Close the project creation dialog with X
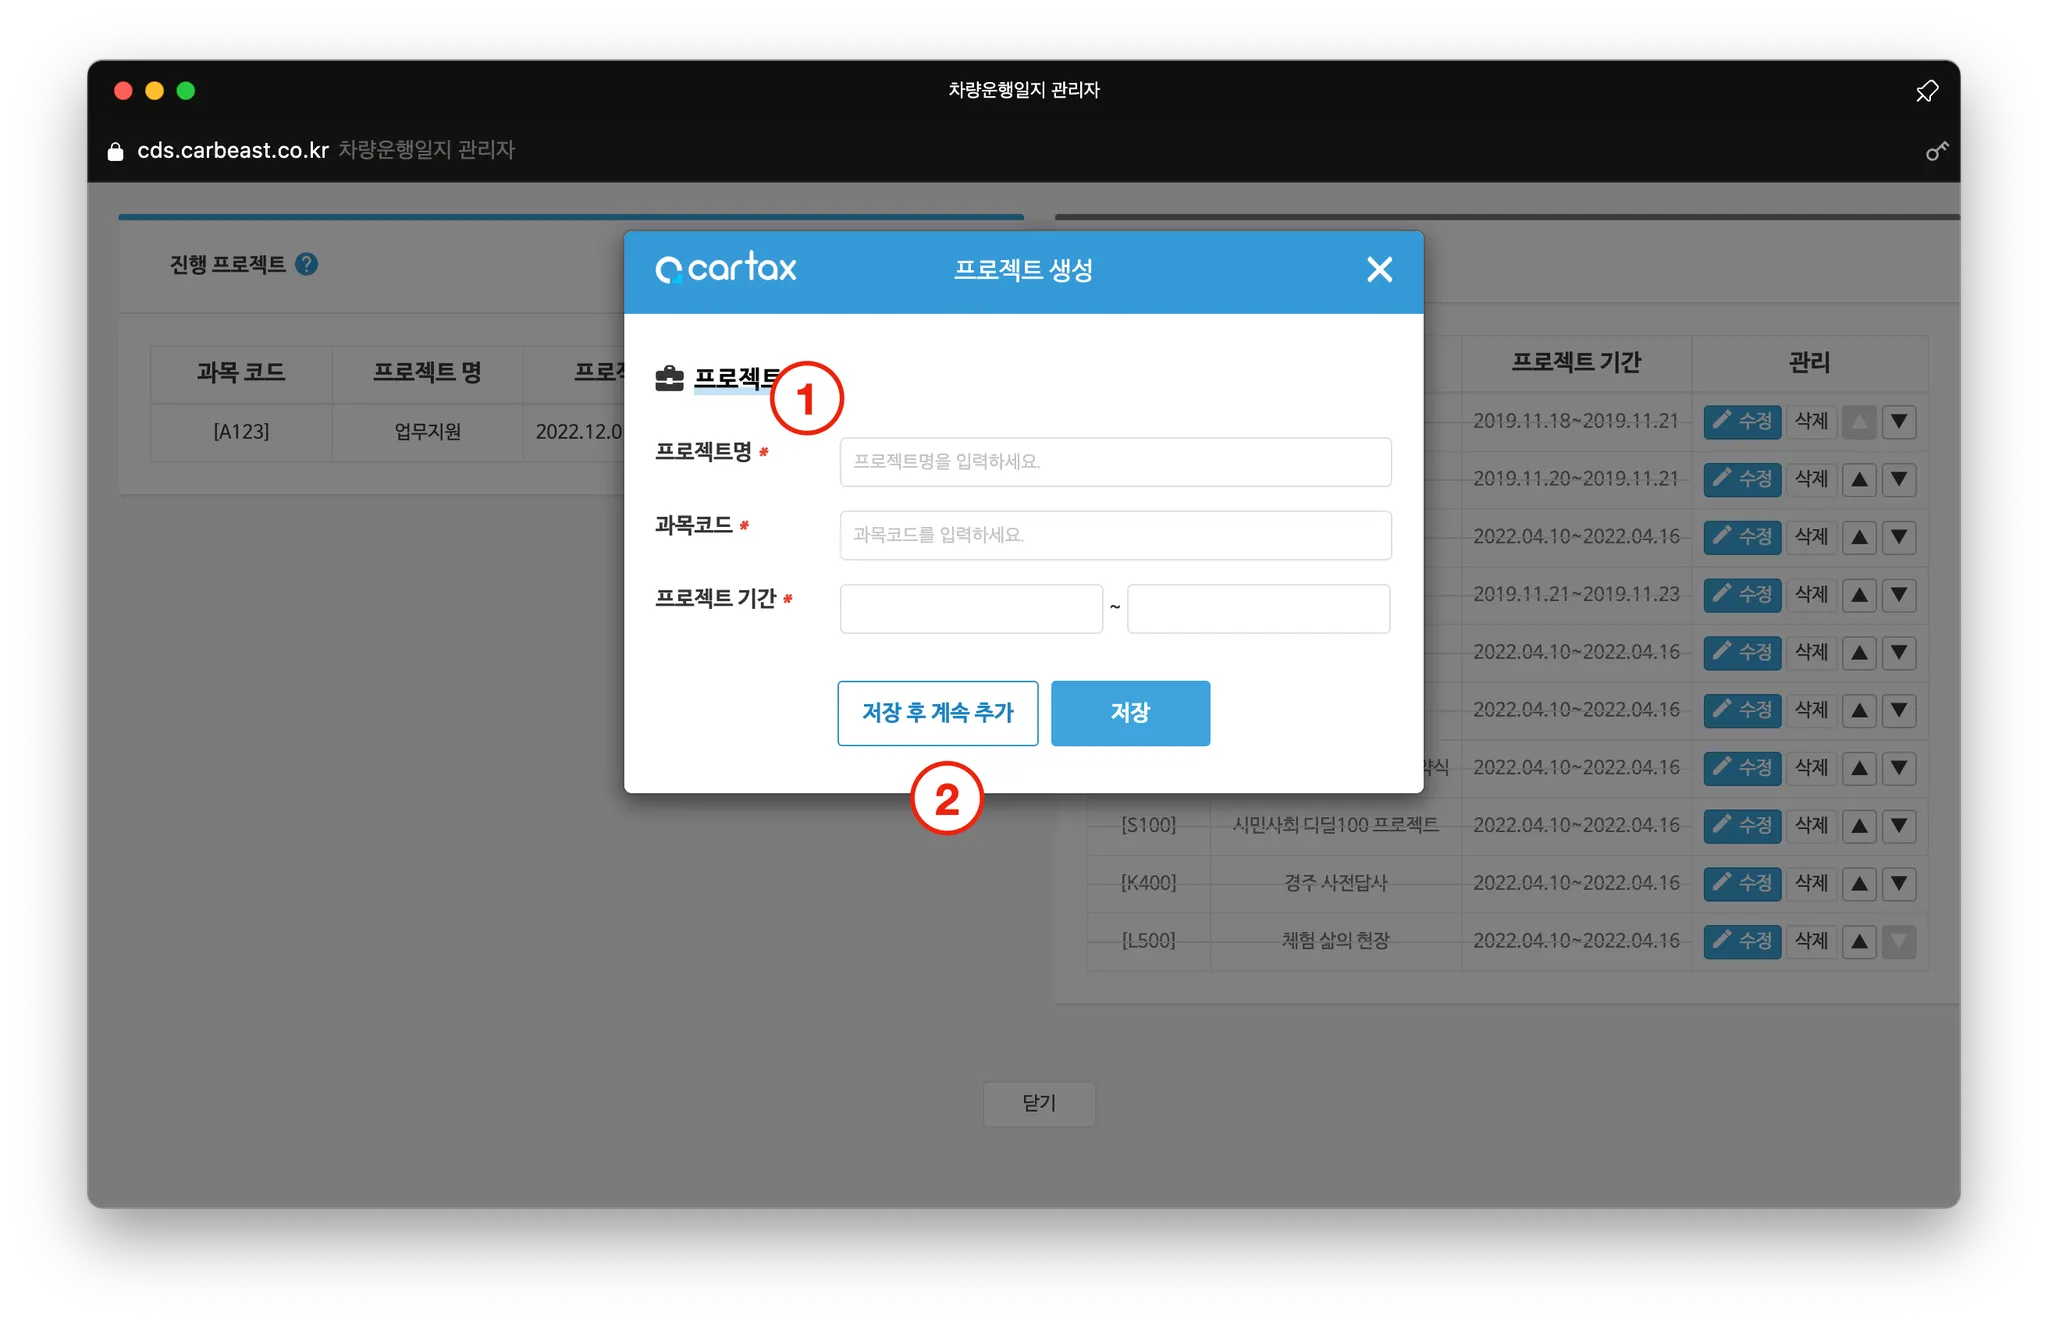The width and height of the screenshot is (2048, 1324). point(1379,269)
